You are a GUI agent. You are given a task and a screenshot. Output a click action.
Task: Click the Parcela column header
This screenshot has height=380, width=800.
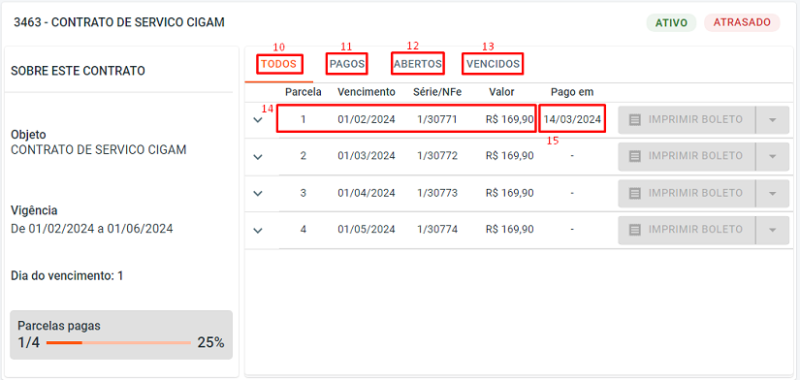303,92
